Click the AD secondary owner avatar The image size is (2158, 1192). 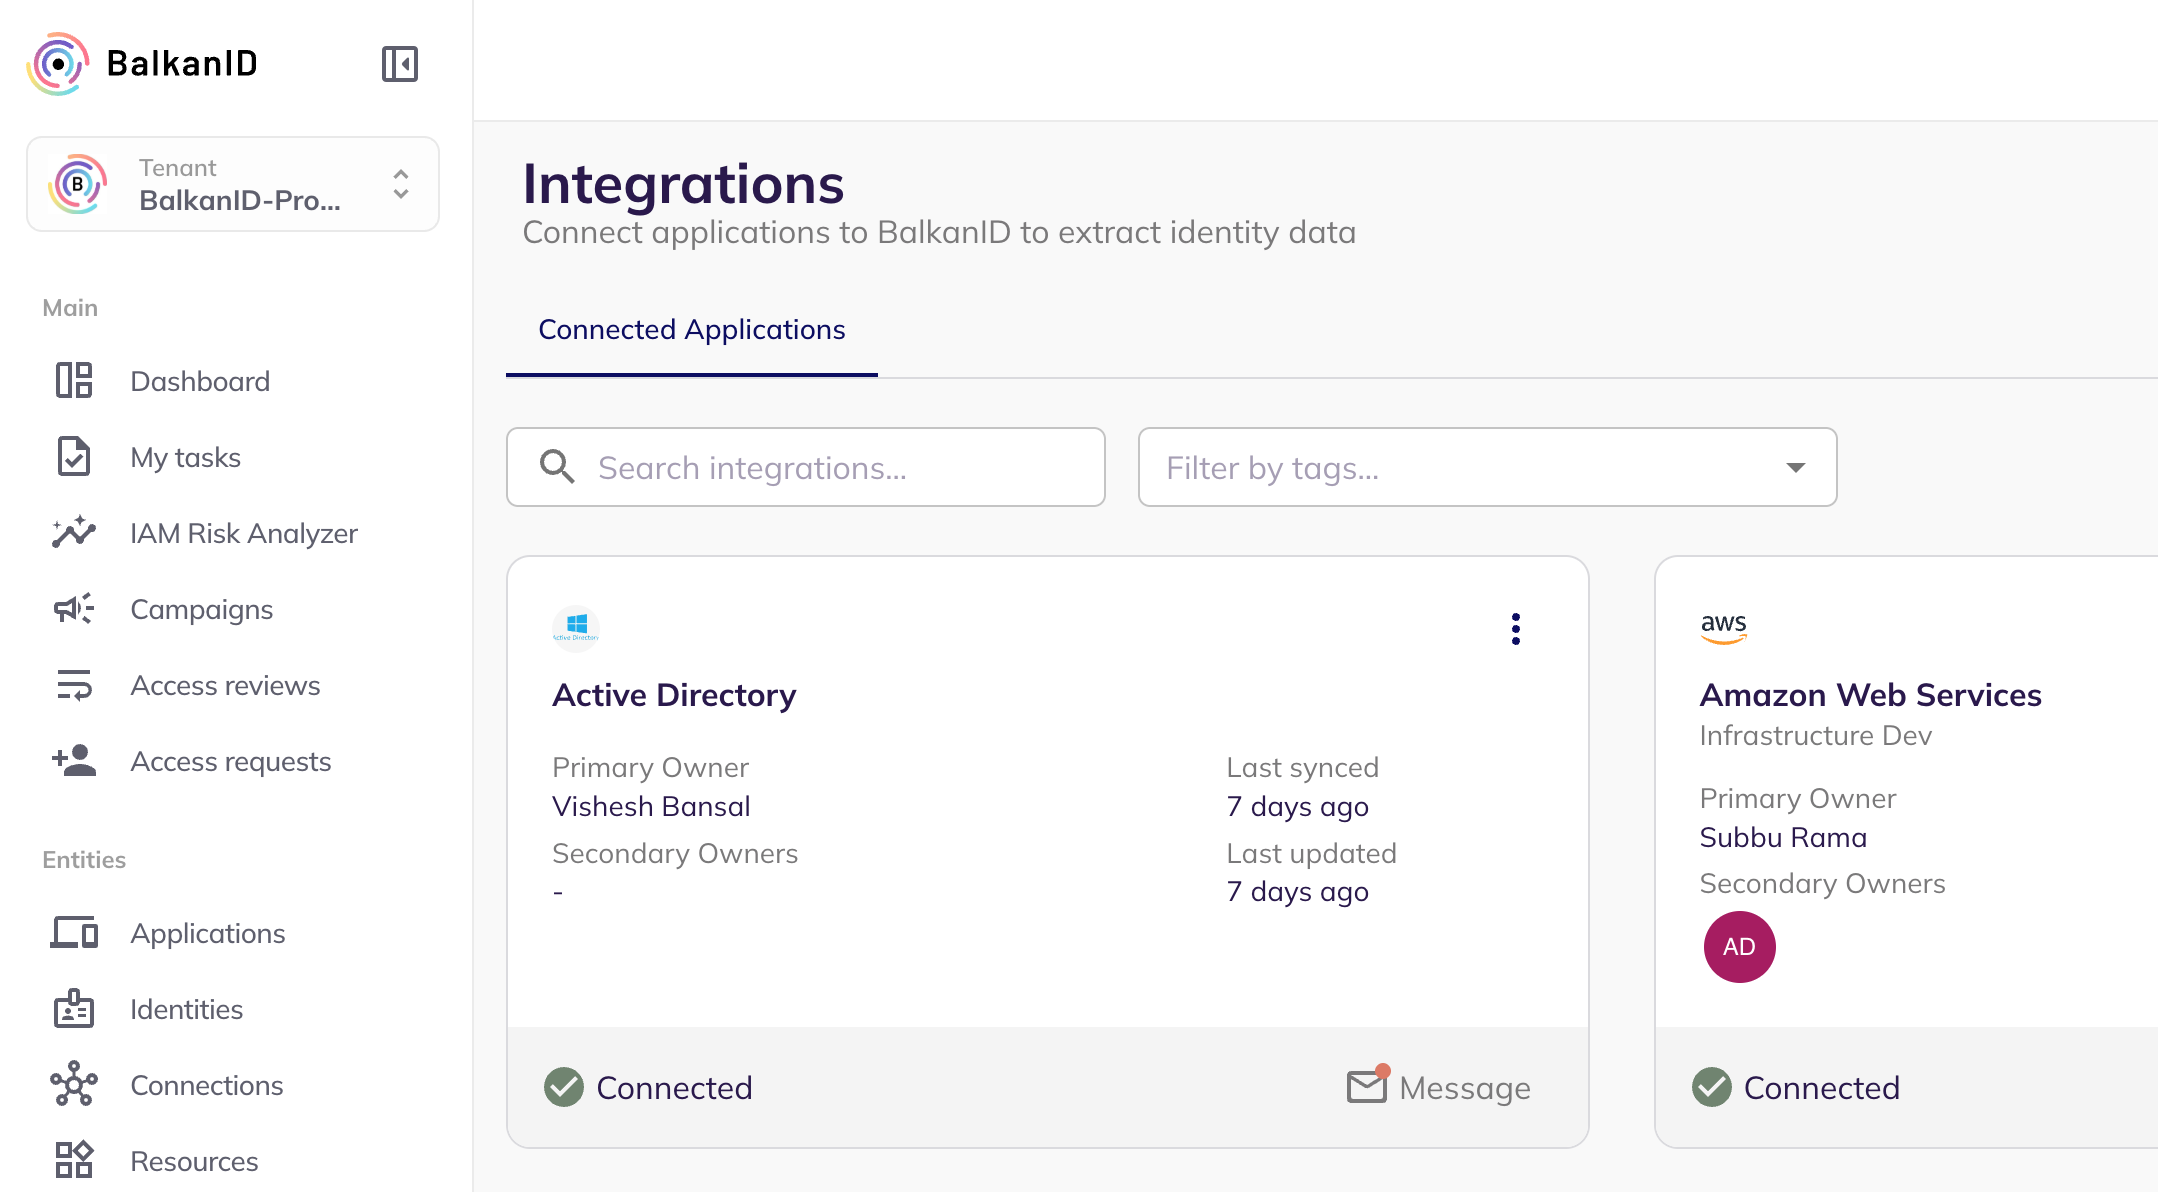[x=1739, y=947]
